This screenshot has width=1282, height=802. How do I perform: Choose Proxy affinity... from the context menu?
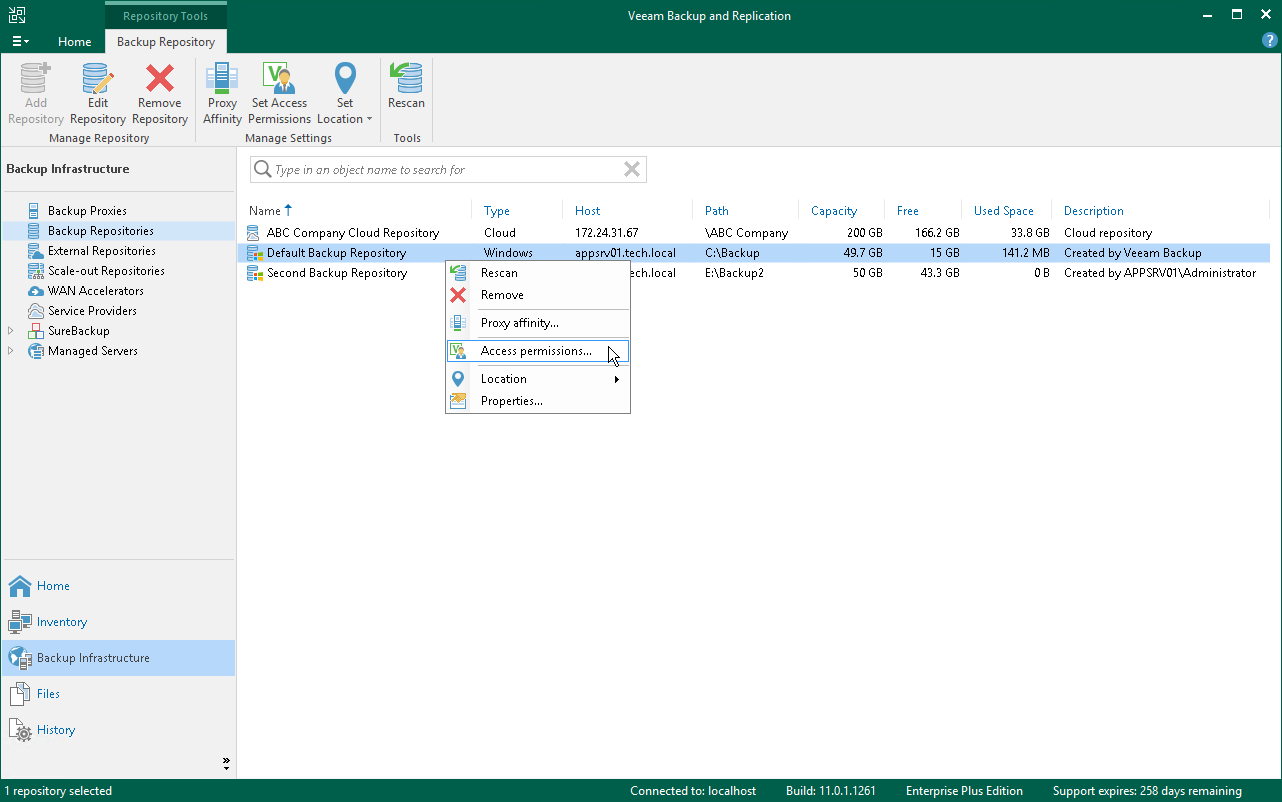coord(538,323)
